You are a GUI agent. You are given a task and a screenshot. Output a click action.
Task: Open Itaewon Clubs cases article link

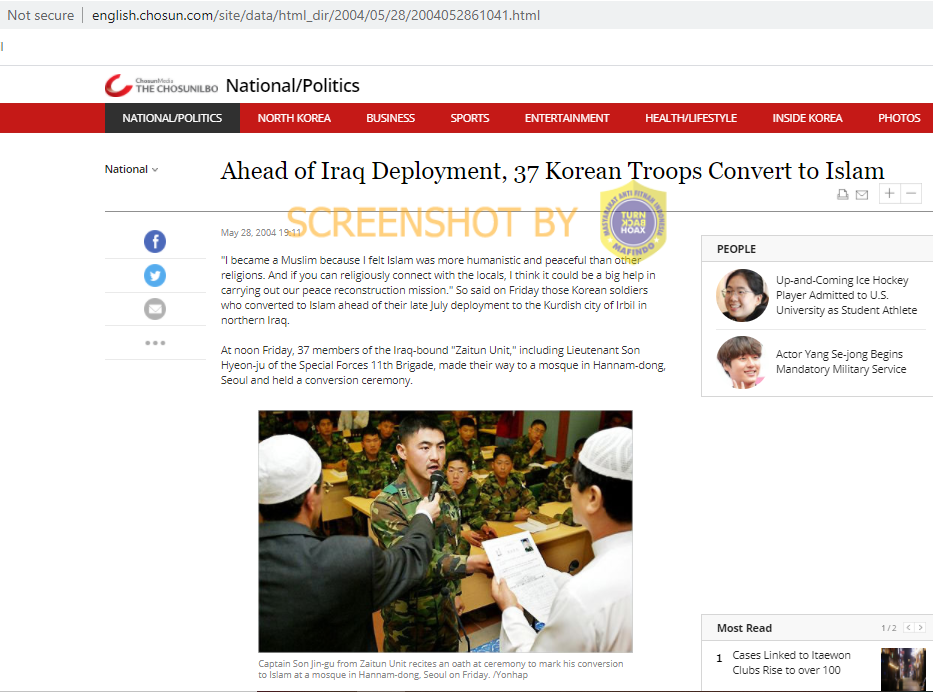(791, 662)
